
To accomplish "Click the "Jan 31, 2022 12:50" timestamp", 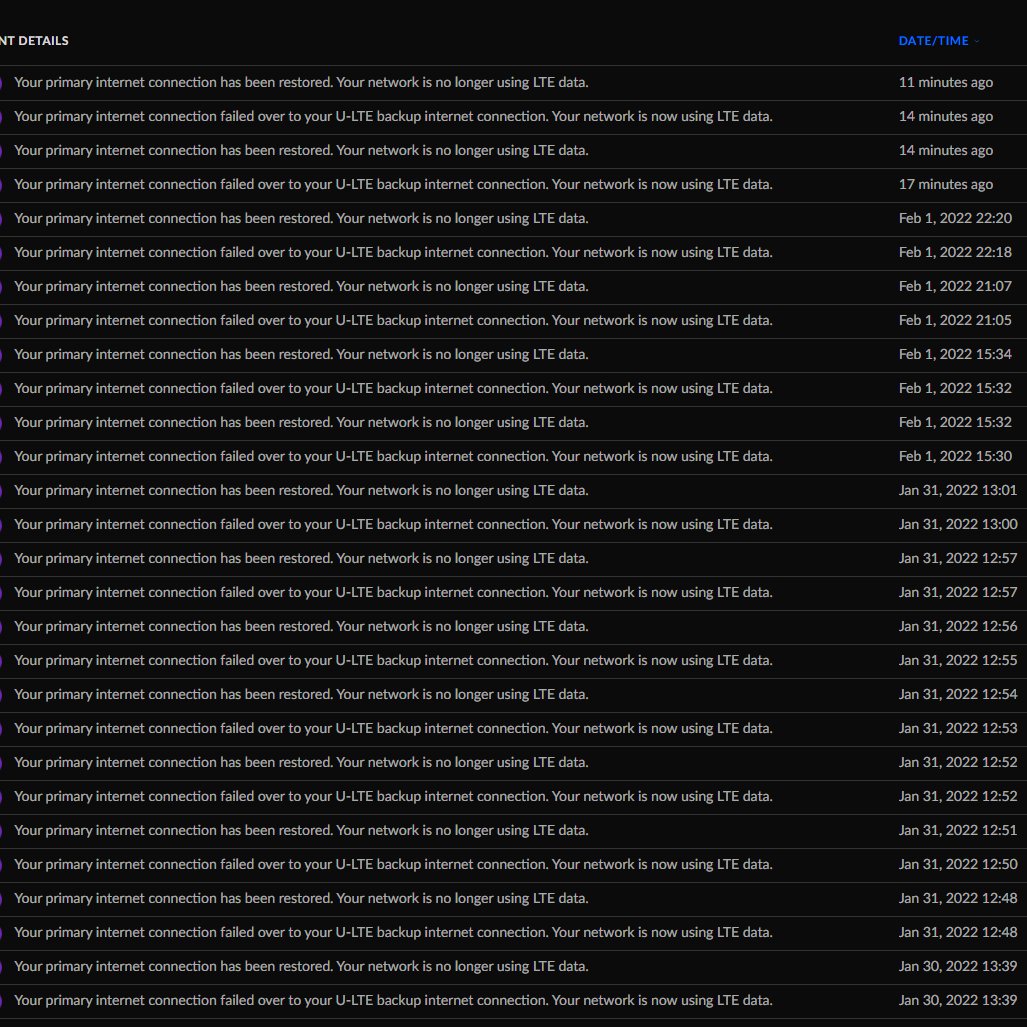I will pos(958,866).
